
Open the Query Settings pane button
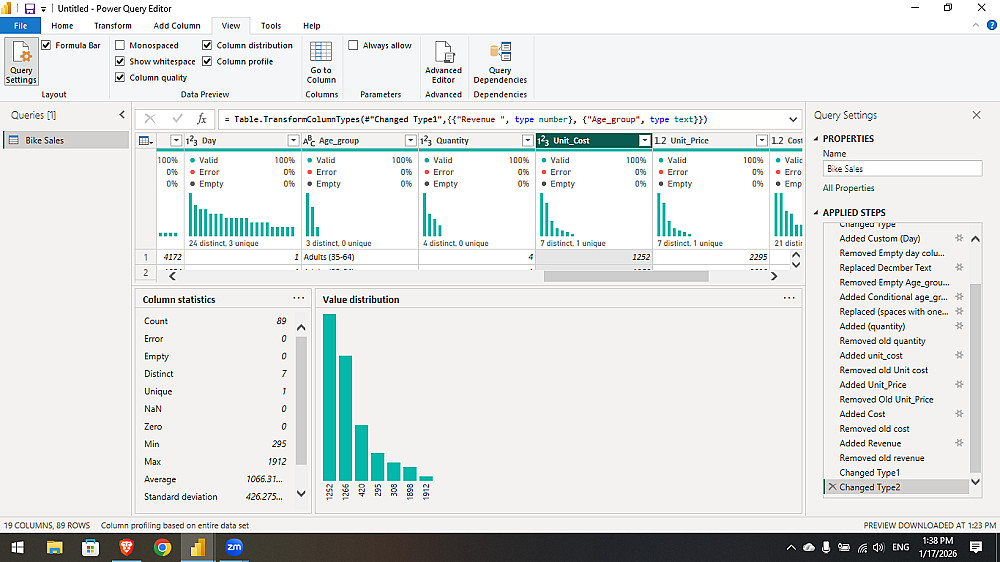21,61
